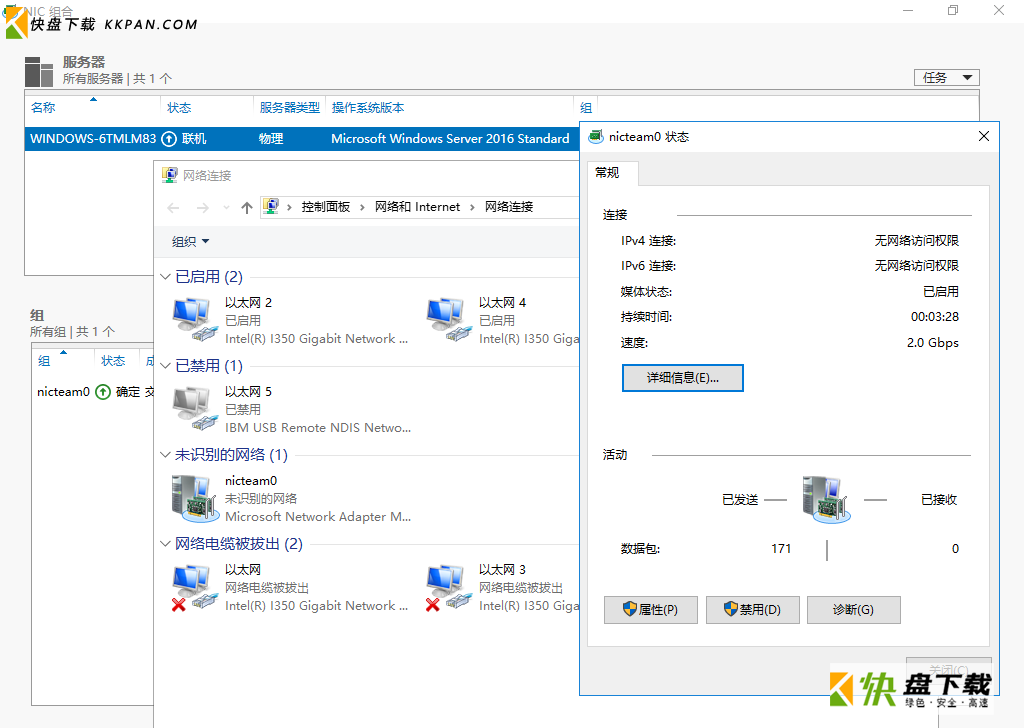Click the sent packets value 171
This screenshot has width=1024, height=728.
coord(780,548)
